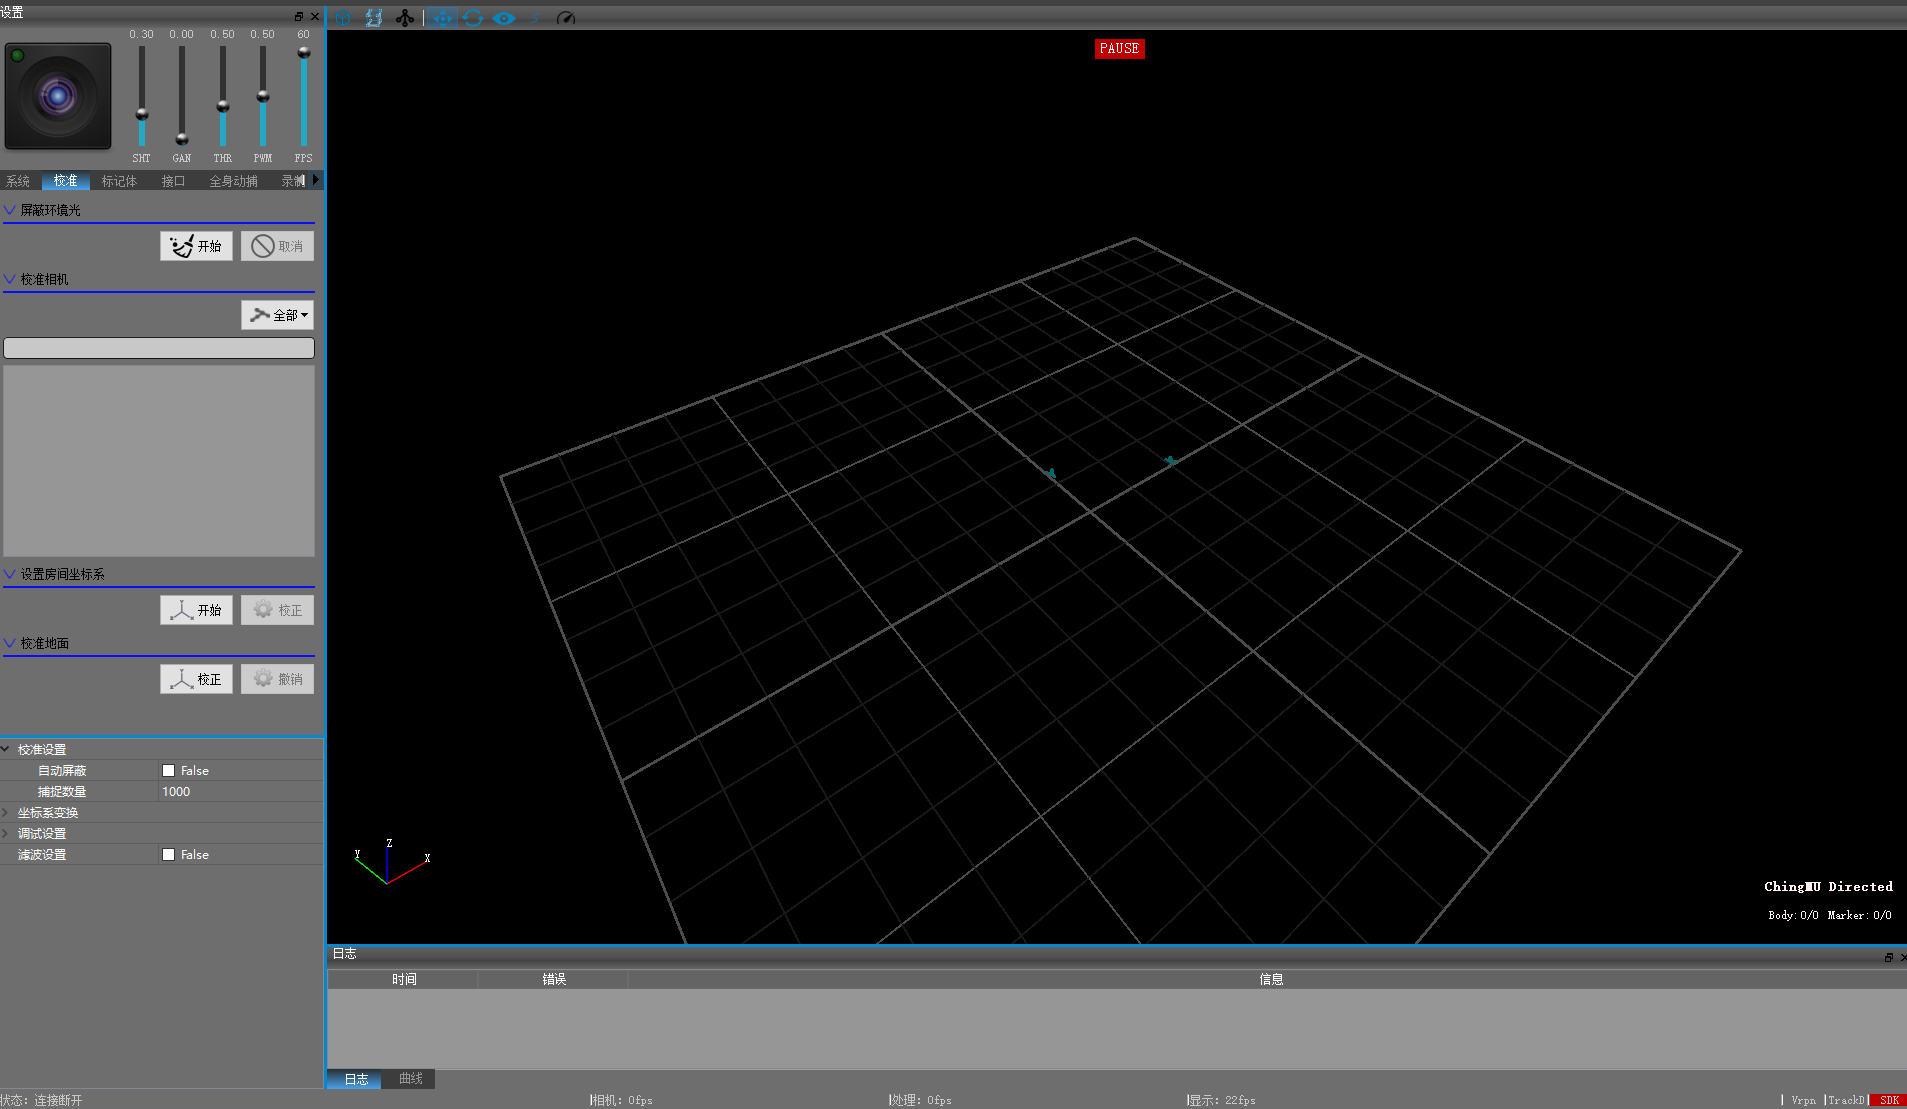Click 校正 gear button under 设置房间坐标系
Image resolution: width=1907 pixels, height=1109 pixels.
277,610
